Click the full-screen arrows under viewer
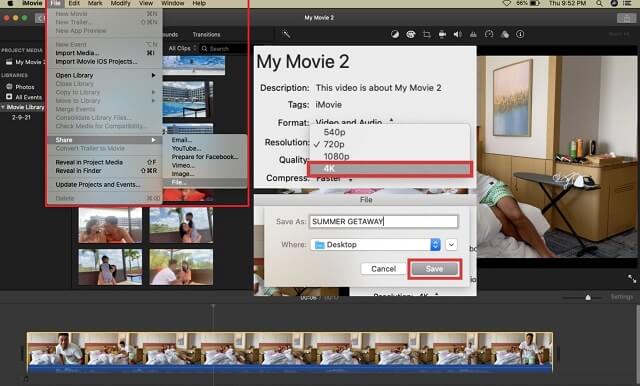The image size is (640, 386). (632, 279)
